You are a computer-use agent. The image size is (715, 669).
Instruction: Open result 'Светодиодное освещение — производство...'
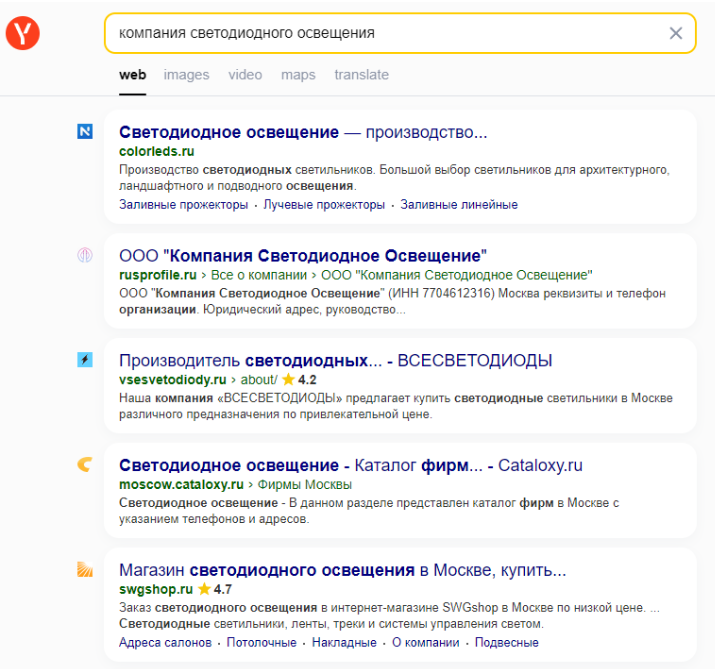click(303, 132)
